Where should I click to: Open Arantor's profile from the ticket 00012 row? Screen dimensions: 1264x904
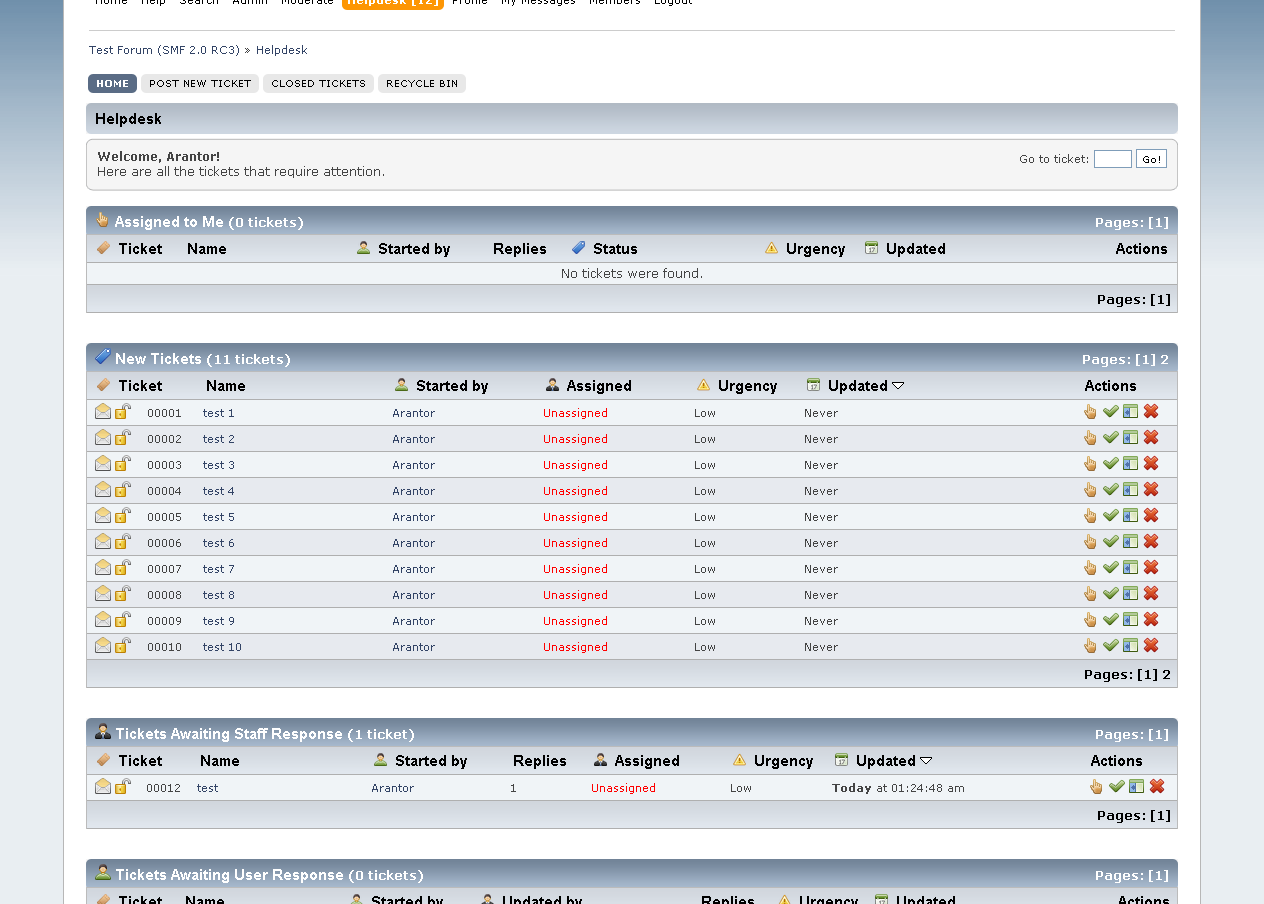(x=393, y=788)
